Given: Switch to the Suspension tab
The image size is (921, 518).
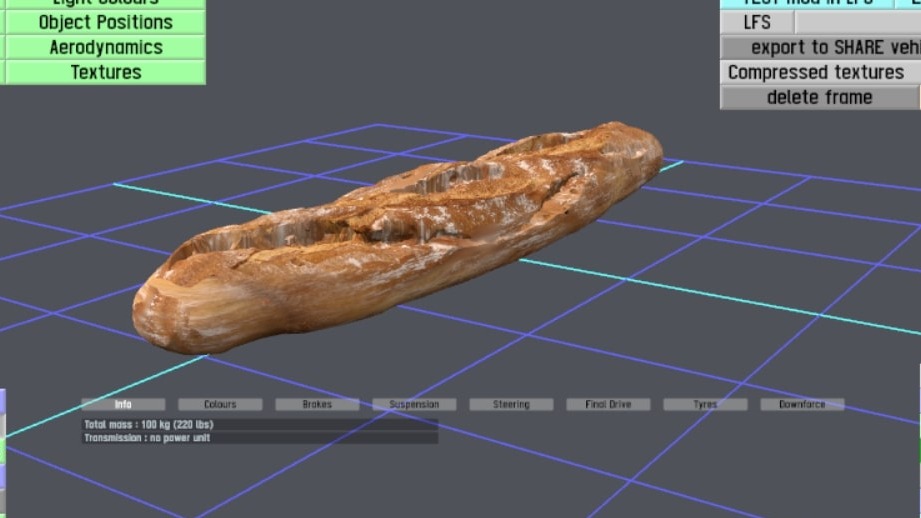Looking at the screenshot, I should tap(414, 404).
